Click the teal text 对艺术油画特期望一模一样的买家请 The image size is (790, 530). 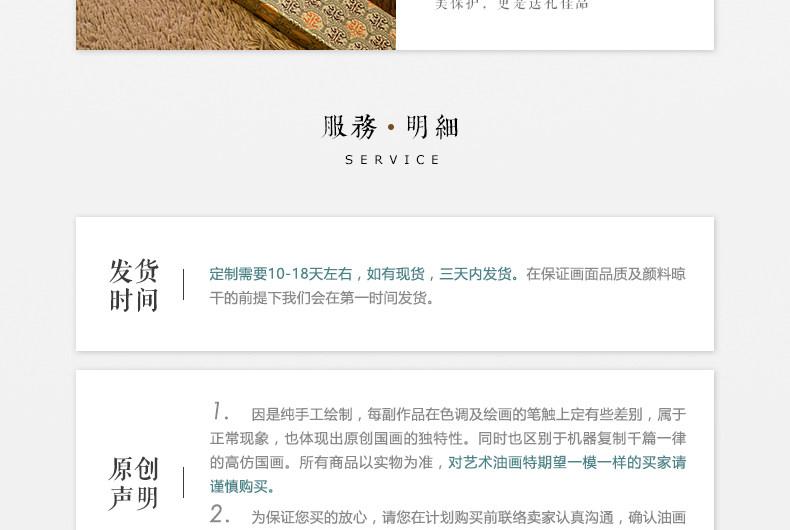coord(567,462)
